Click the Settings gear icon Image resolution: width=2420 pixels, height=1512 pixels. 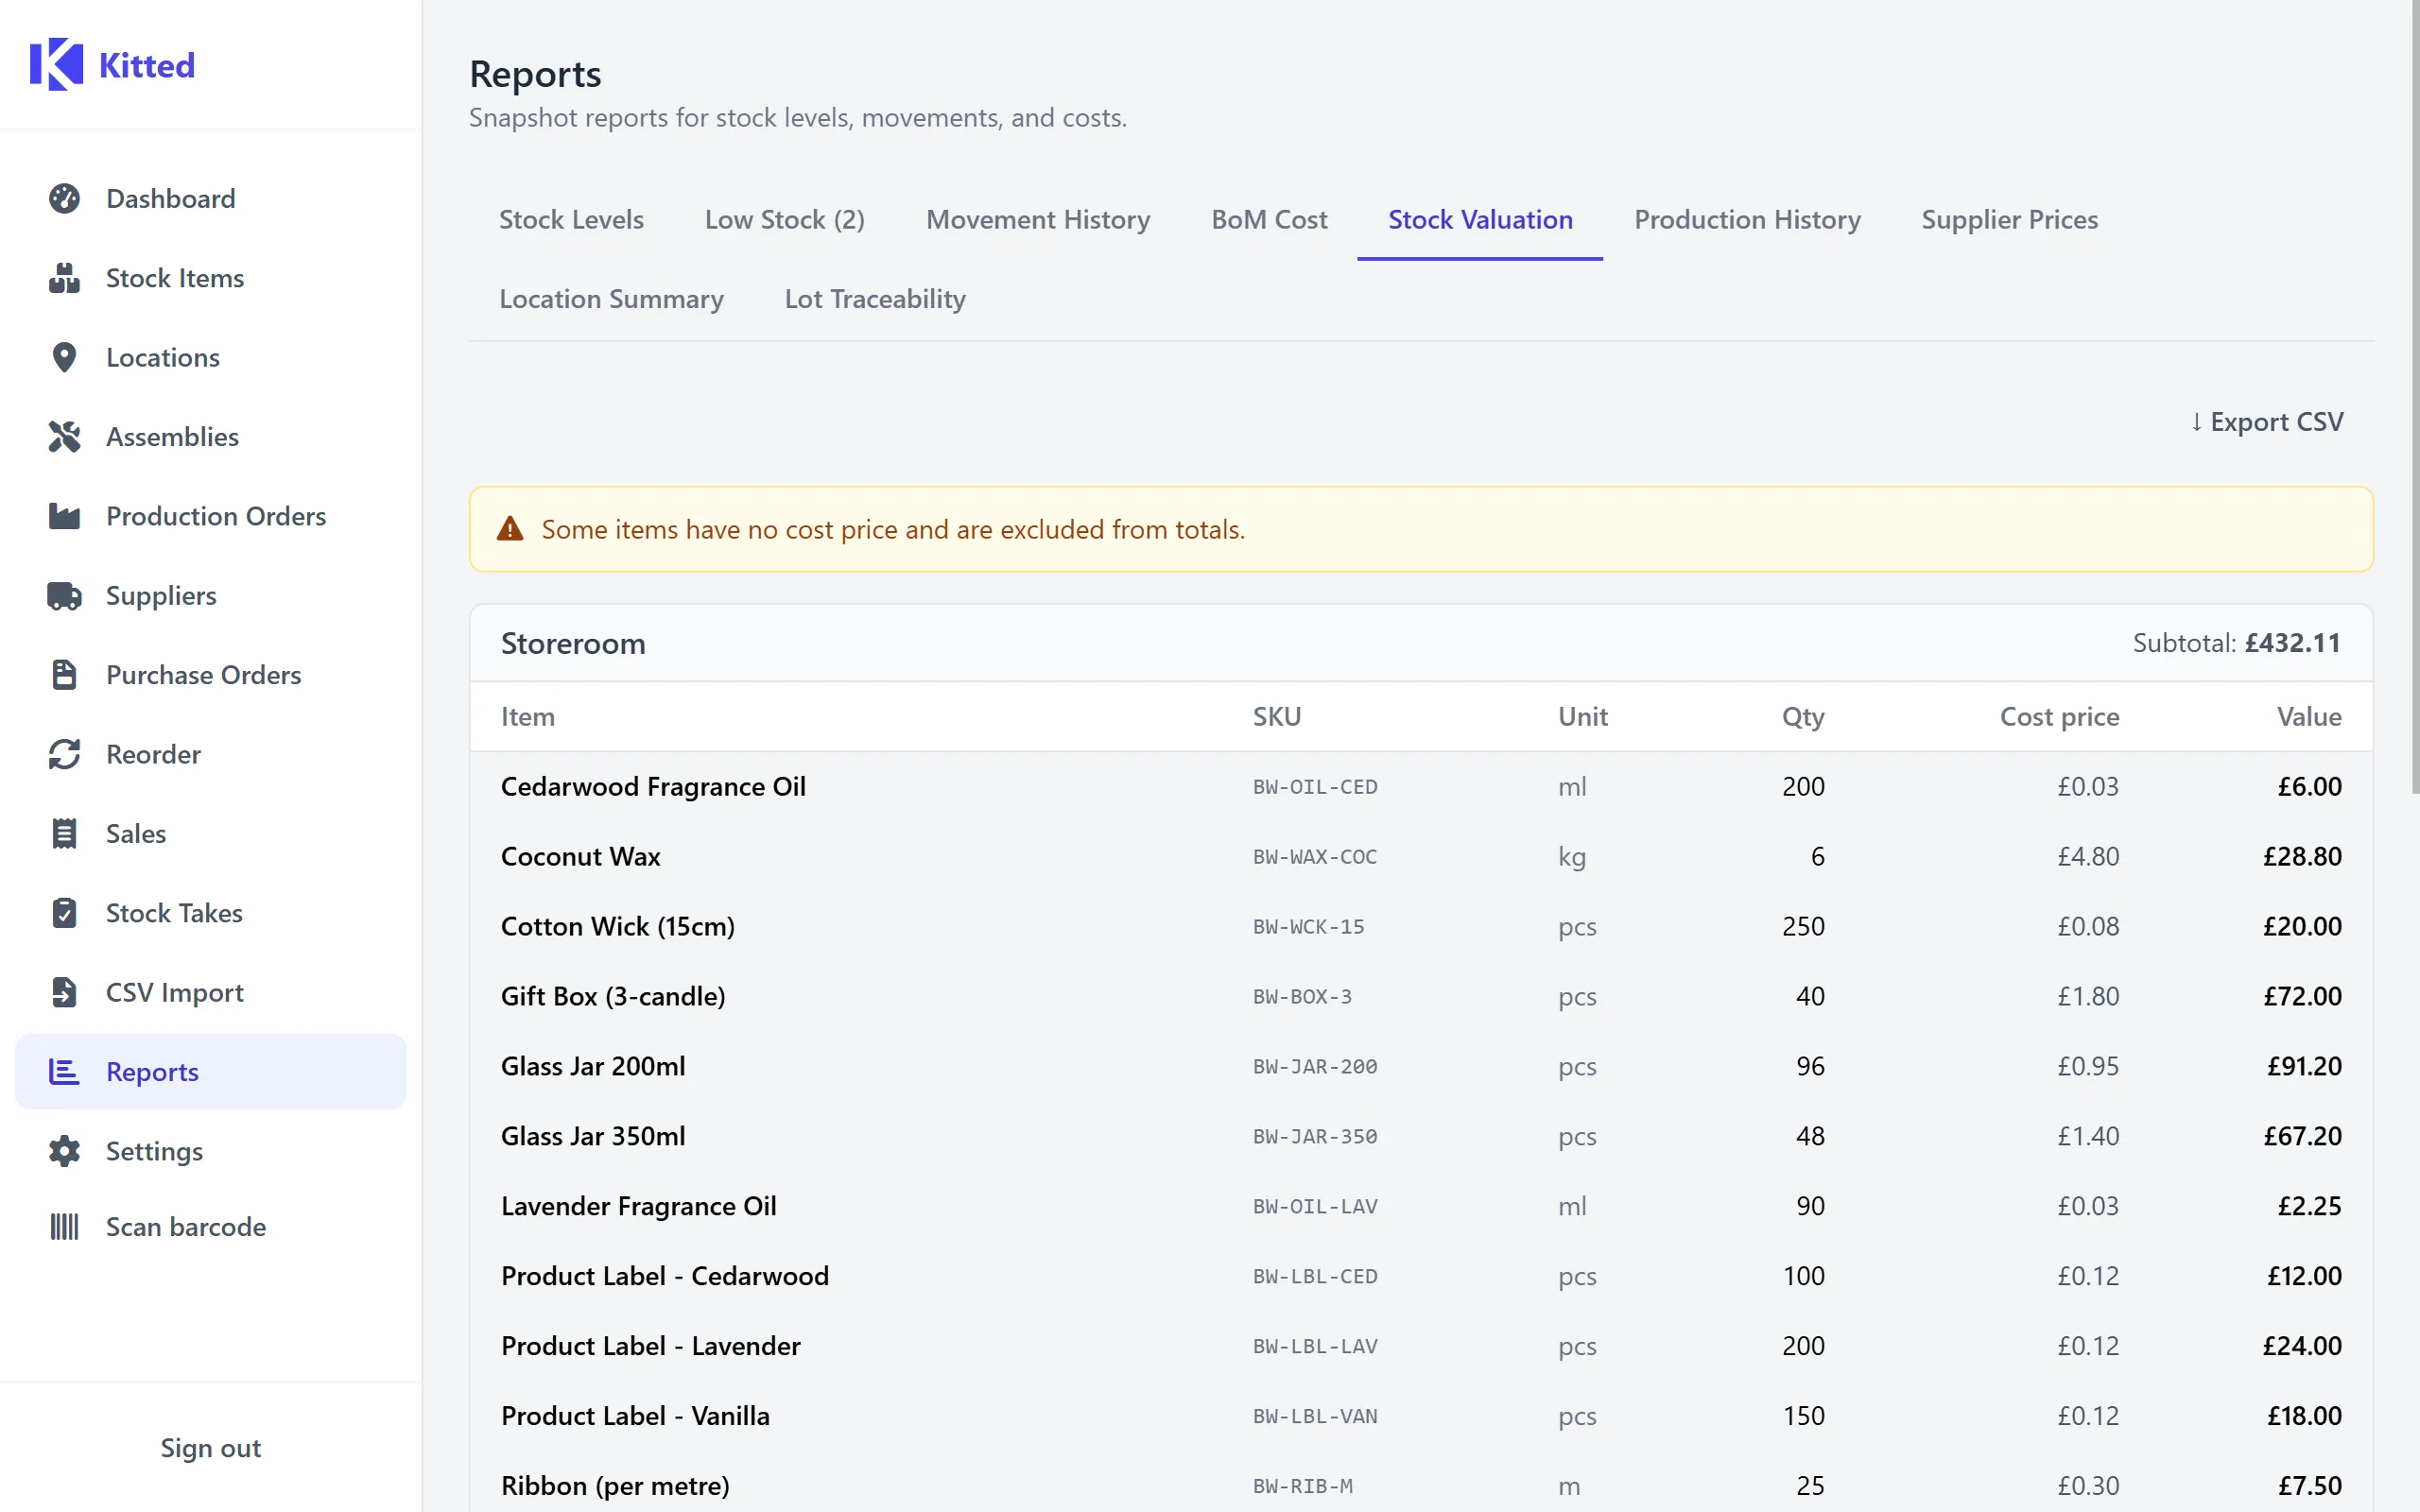coord(64,1151)
